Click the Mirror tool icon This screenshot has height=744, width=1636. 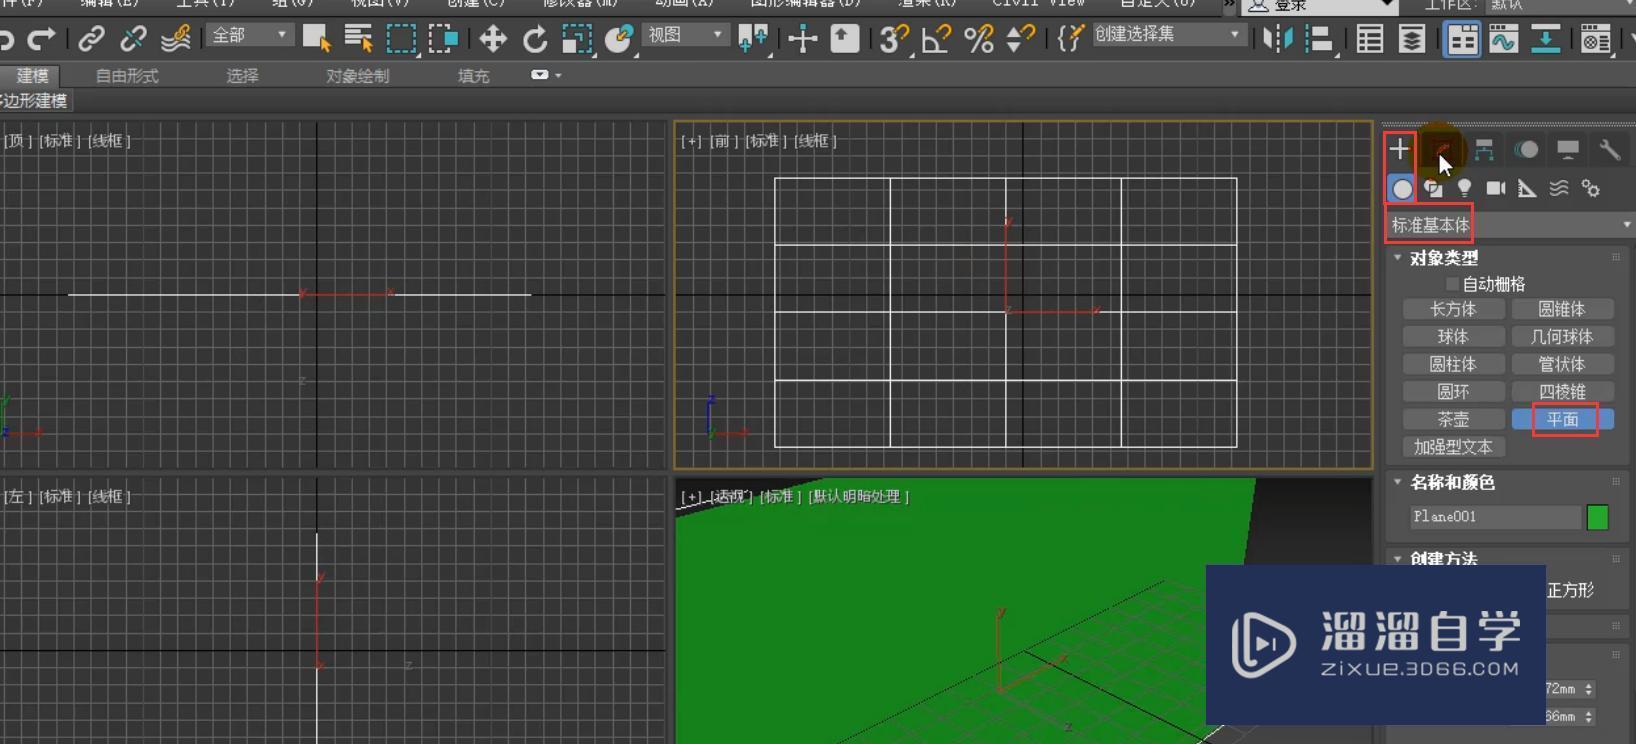[x=1278, y=39]
